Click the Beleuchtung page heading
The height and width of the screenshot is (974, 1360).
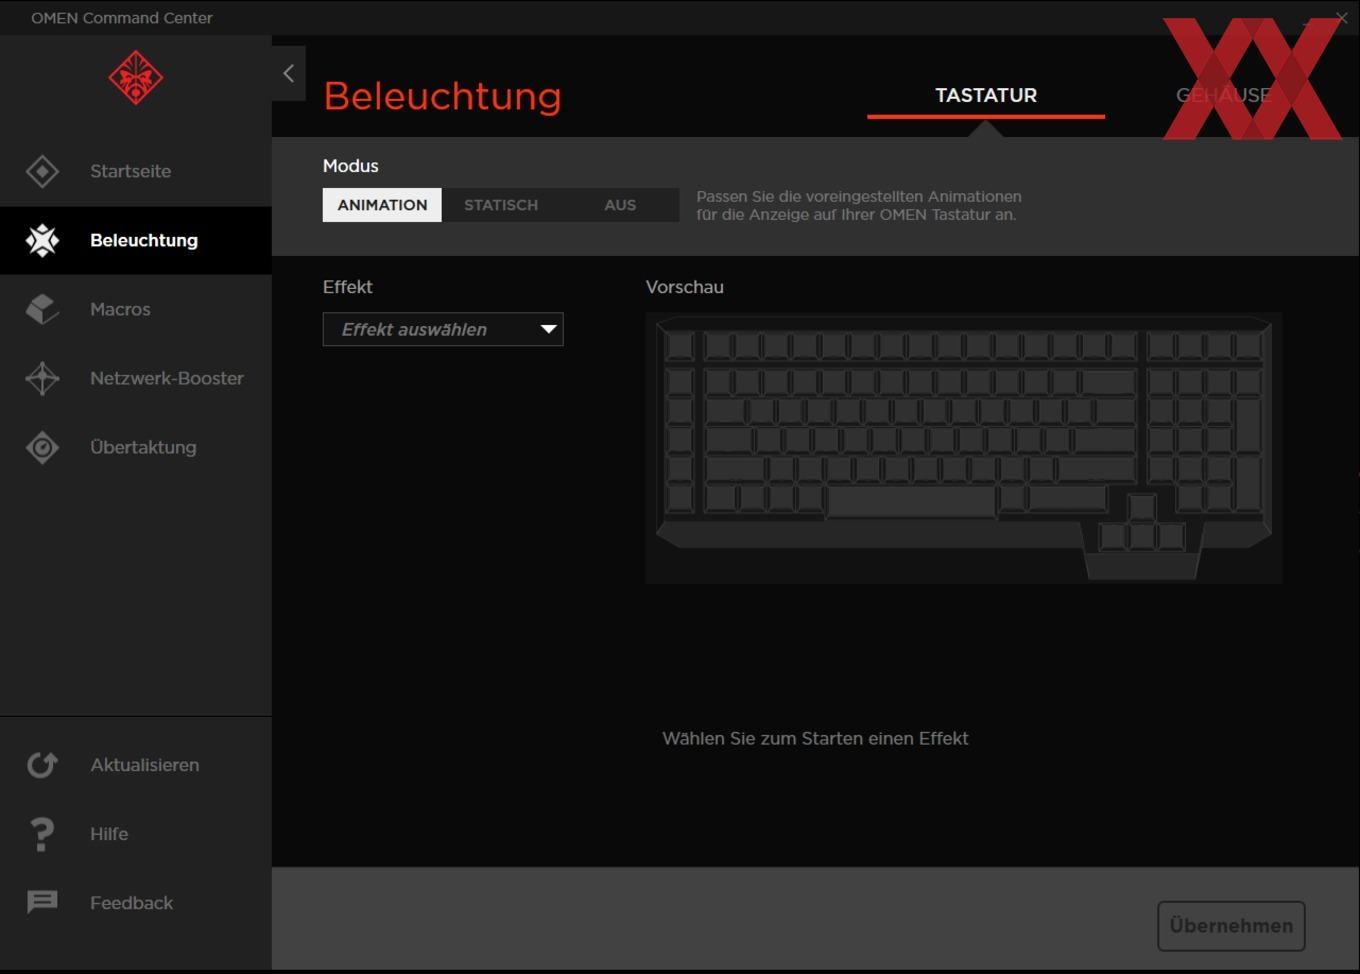pos(442,96)
